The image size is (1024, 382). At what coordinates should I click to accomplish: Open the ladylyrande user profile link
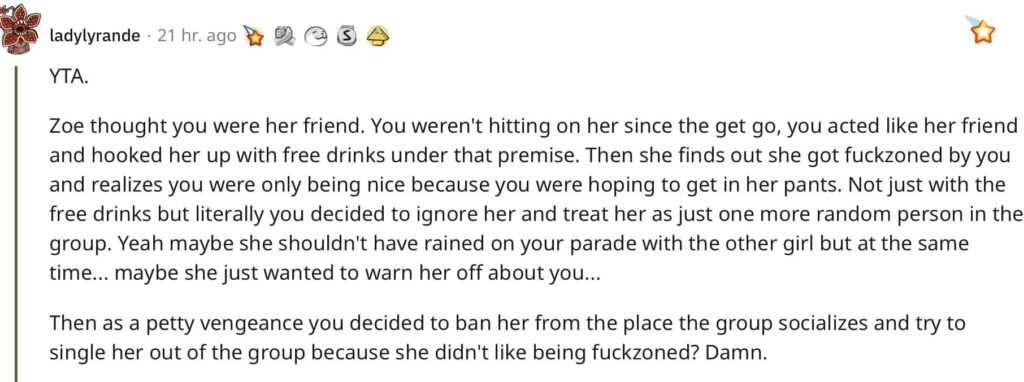[x=95, y=37]
